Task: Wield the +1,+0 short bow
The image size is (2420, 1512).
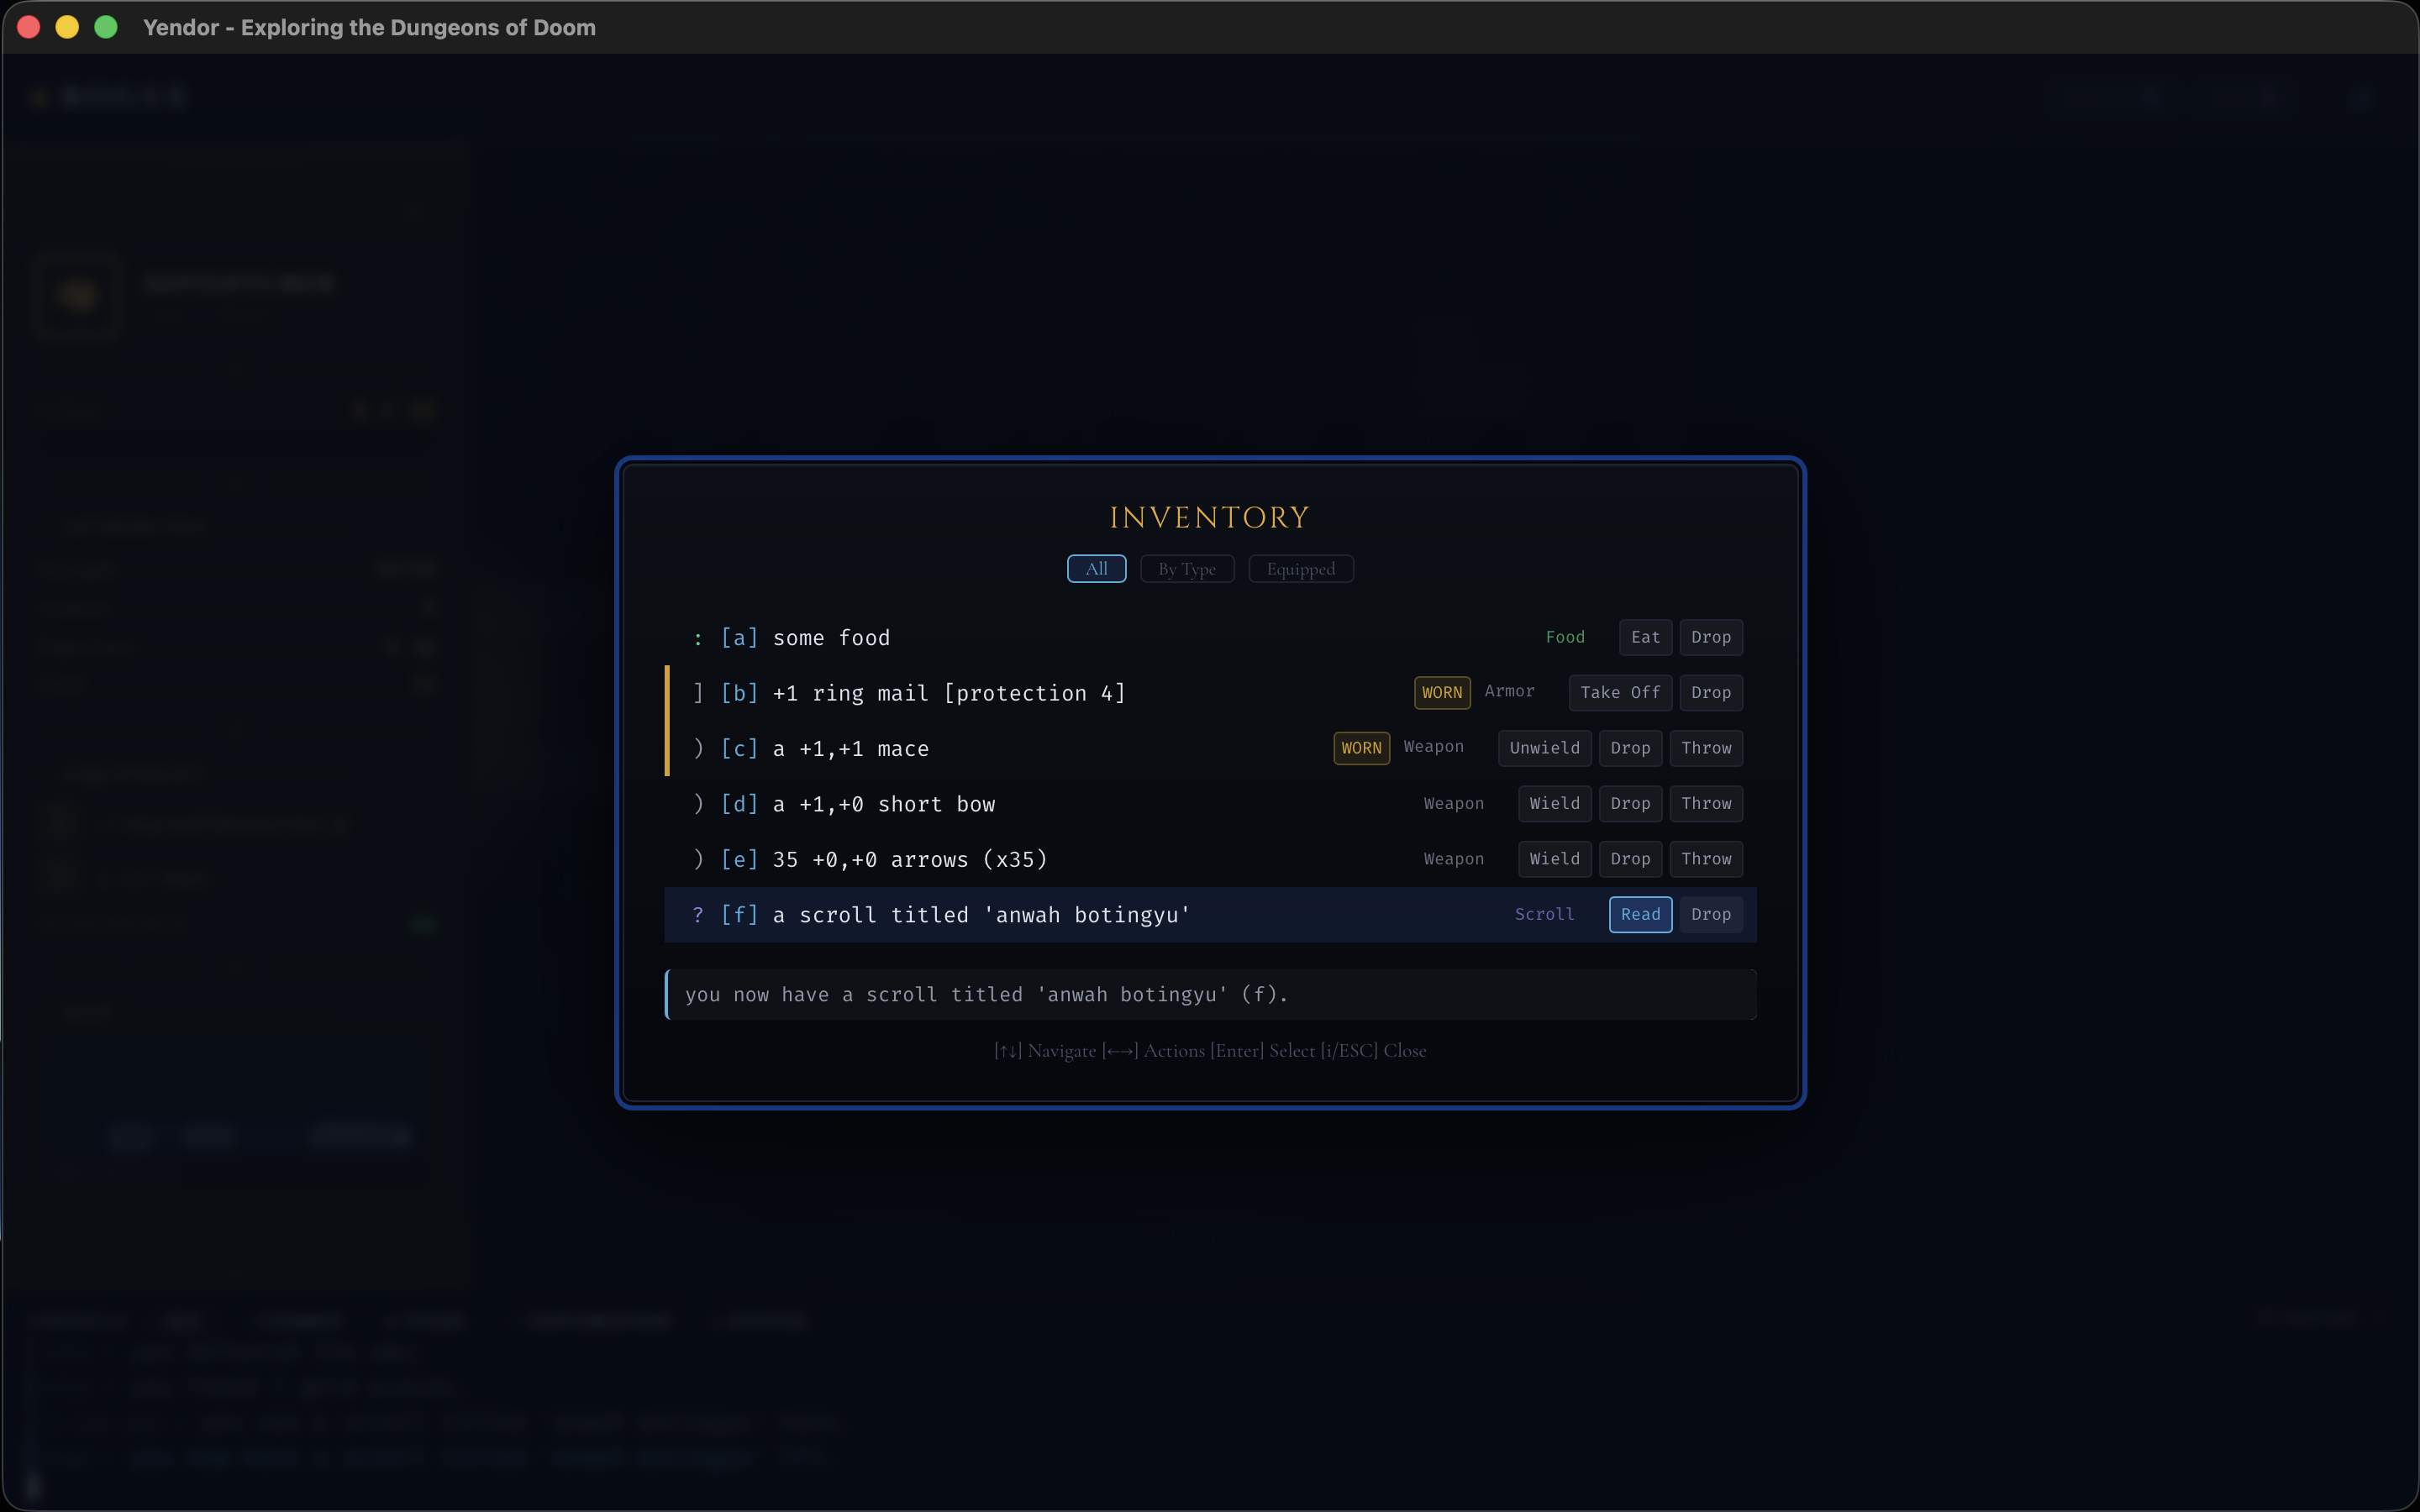Action: 1554,803
